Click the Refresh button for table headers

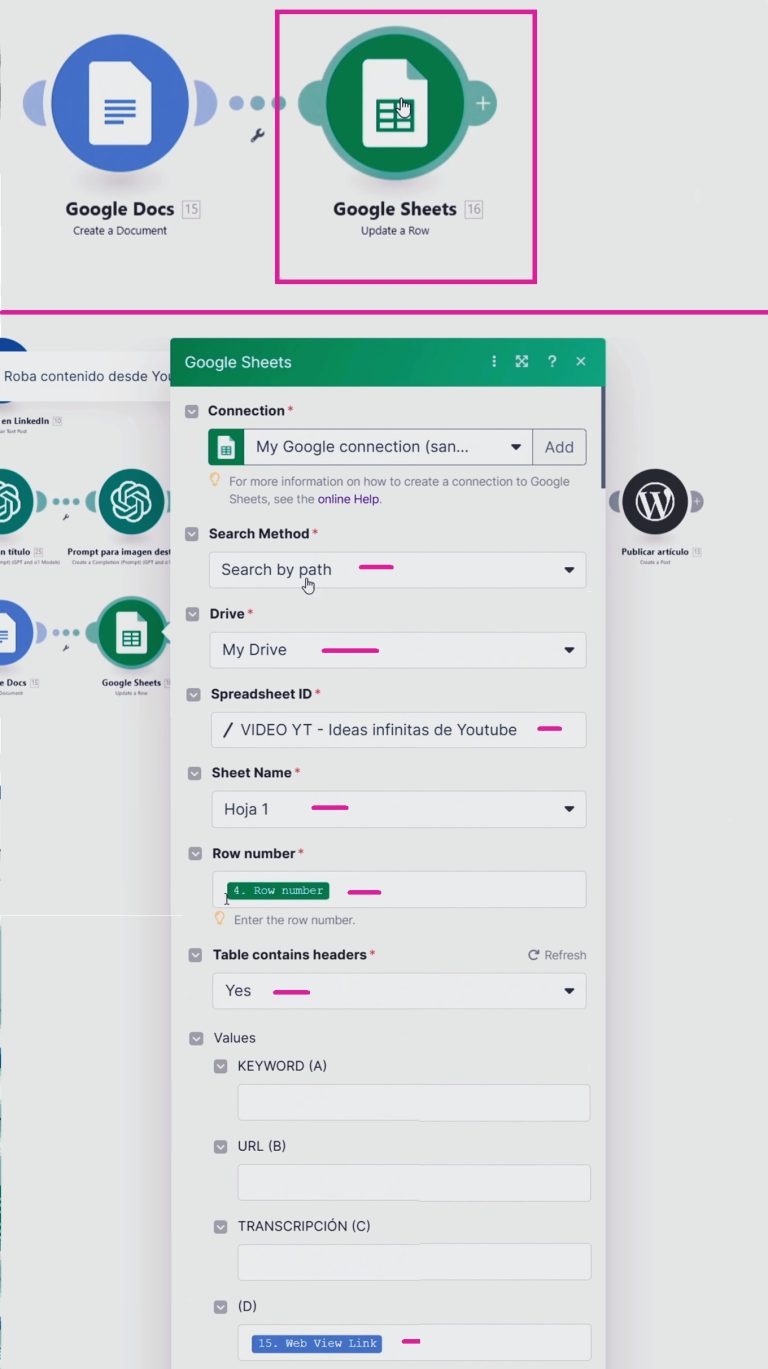[x=557, y=955]
